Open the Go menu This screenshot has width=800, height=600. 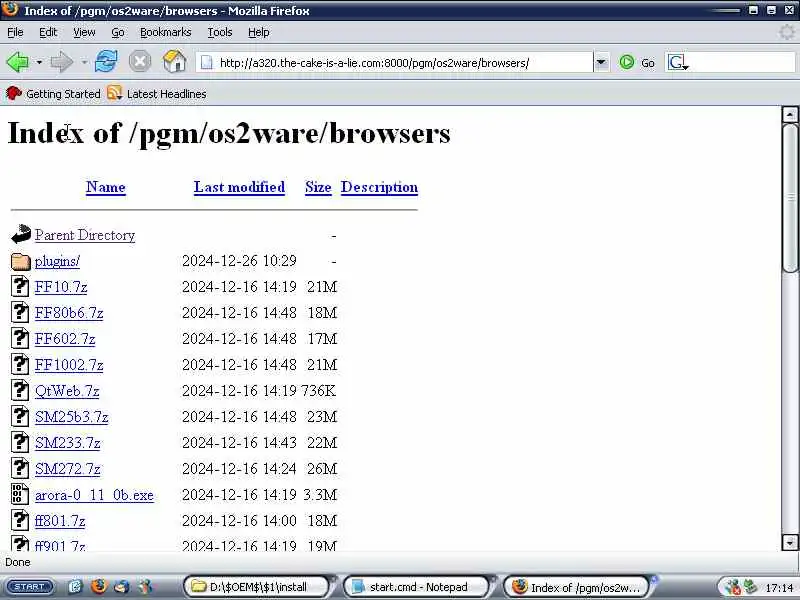pos(118,32)
